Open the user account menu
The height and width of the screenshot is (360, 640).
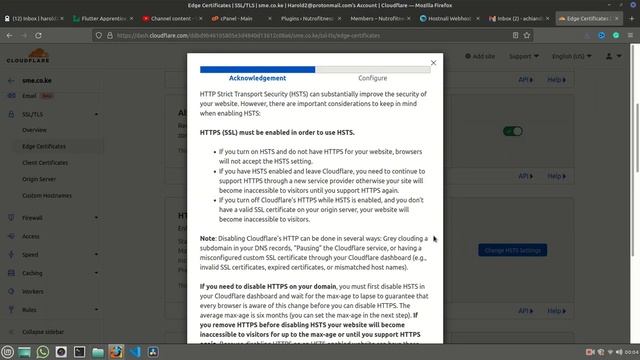click(613, 56)
